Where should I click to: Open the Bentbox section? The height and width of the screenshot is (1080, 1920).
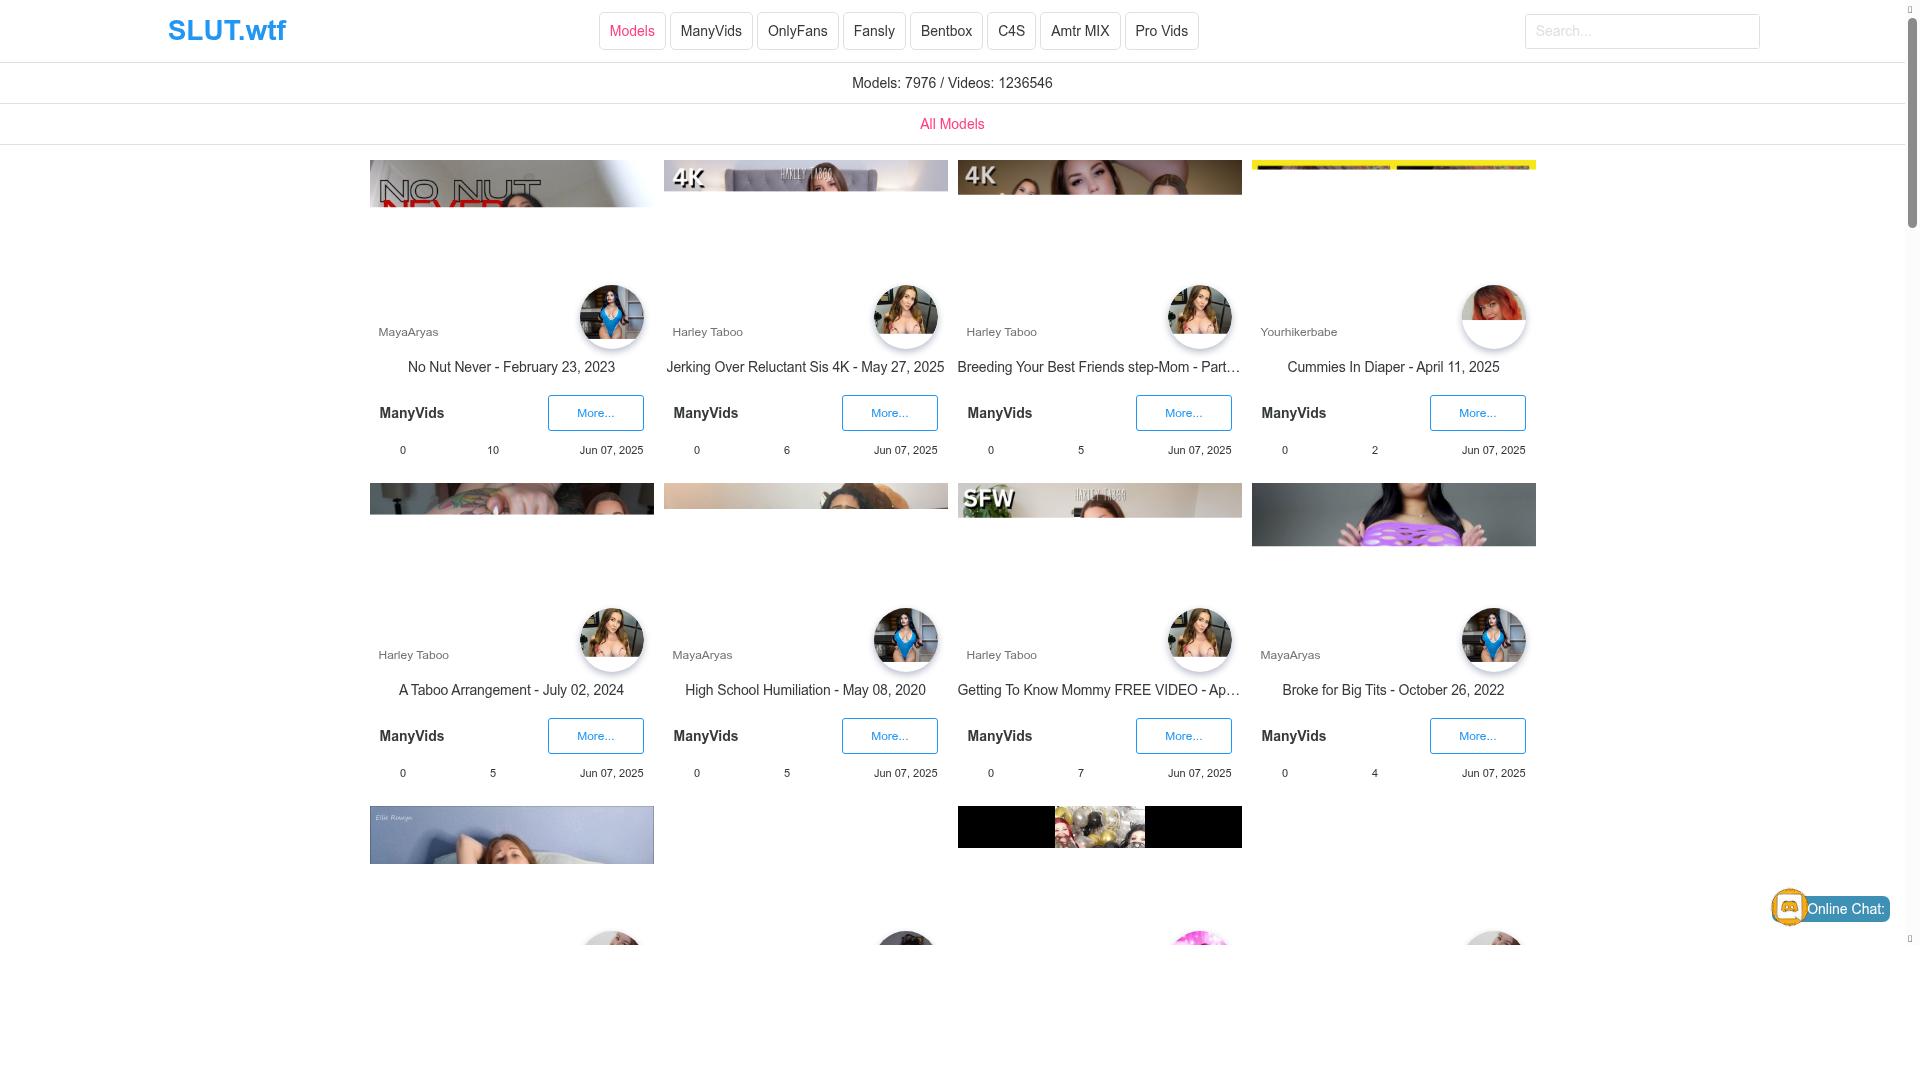946,31
